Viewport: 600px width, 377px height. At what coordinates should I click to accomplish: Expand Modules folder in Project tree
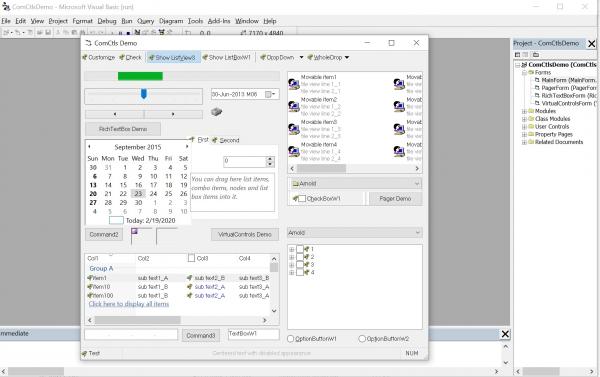point(524,111)
